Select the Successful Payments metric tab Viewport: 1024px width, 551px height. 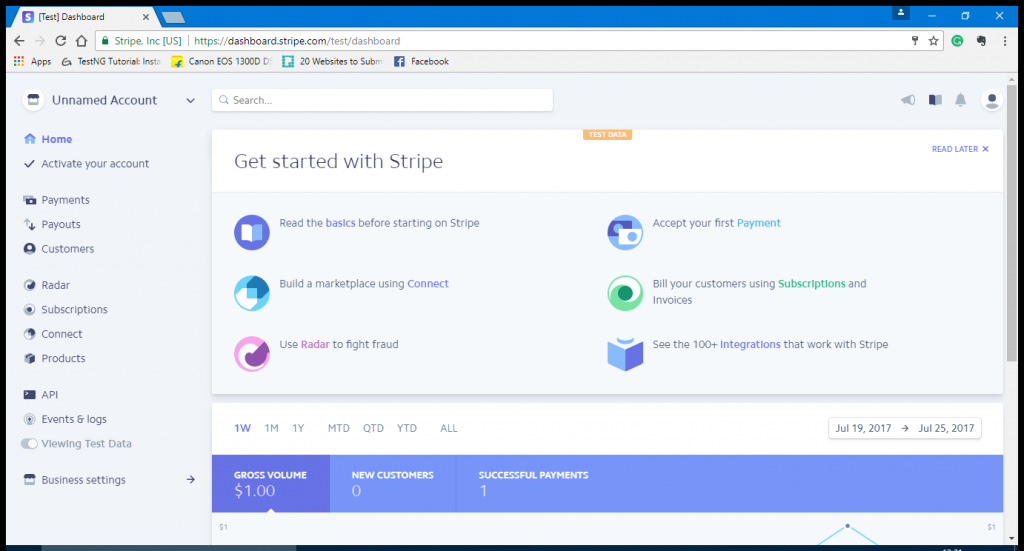coord(534,484)
